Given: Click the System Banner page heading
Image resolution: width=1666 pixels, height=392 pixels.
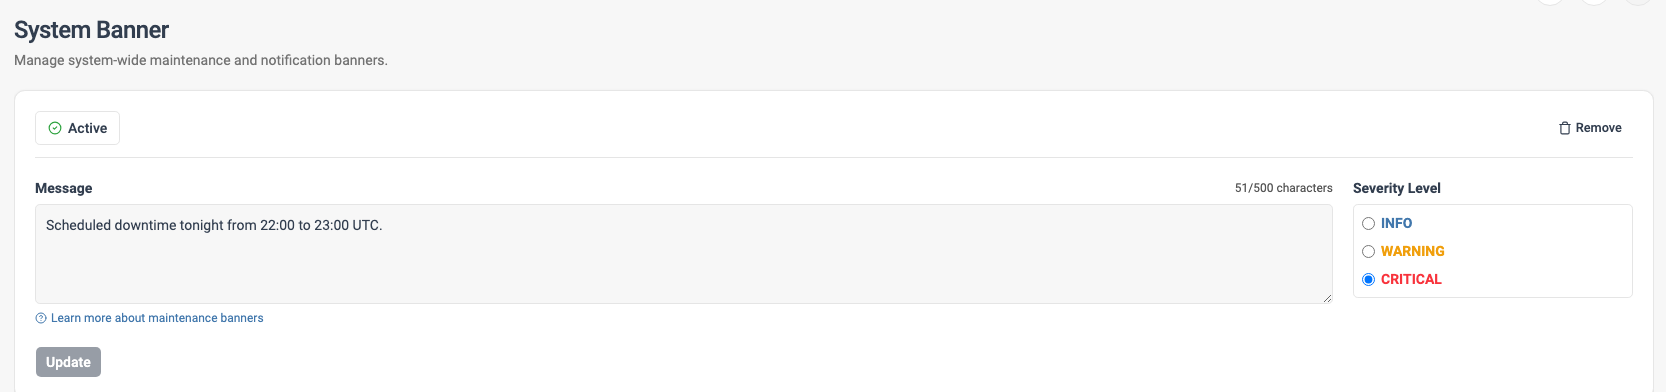Looking at the screenshot, I should click(91, 30).
